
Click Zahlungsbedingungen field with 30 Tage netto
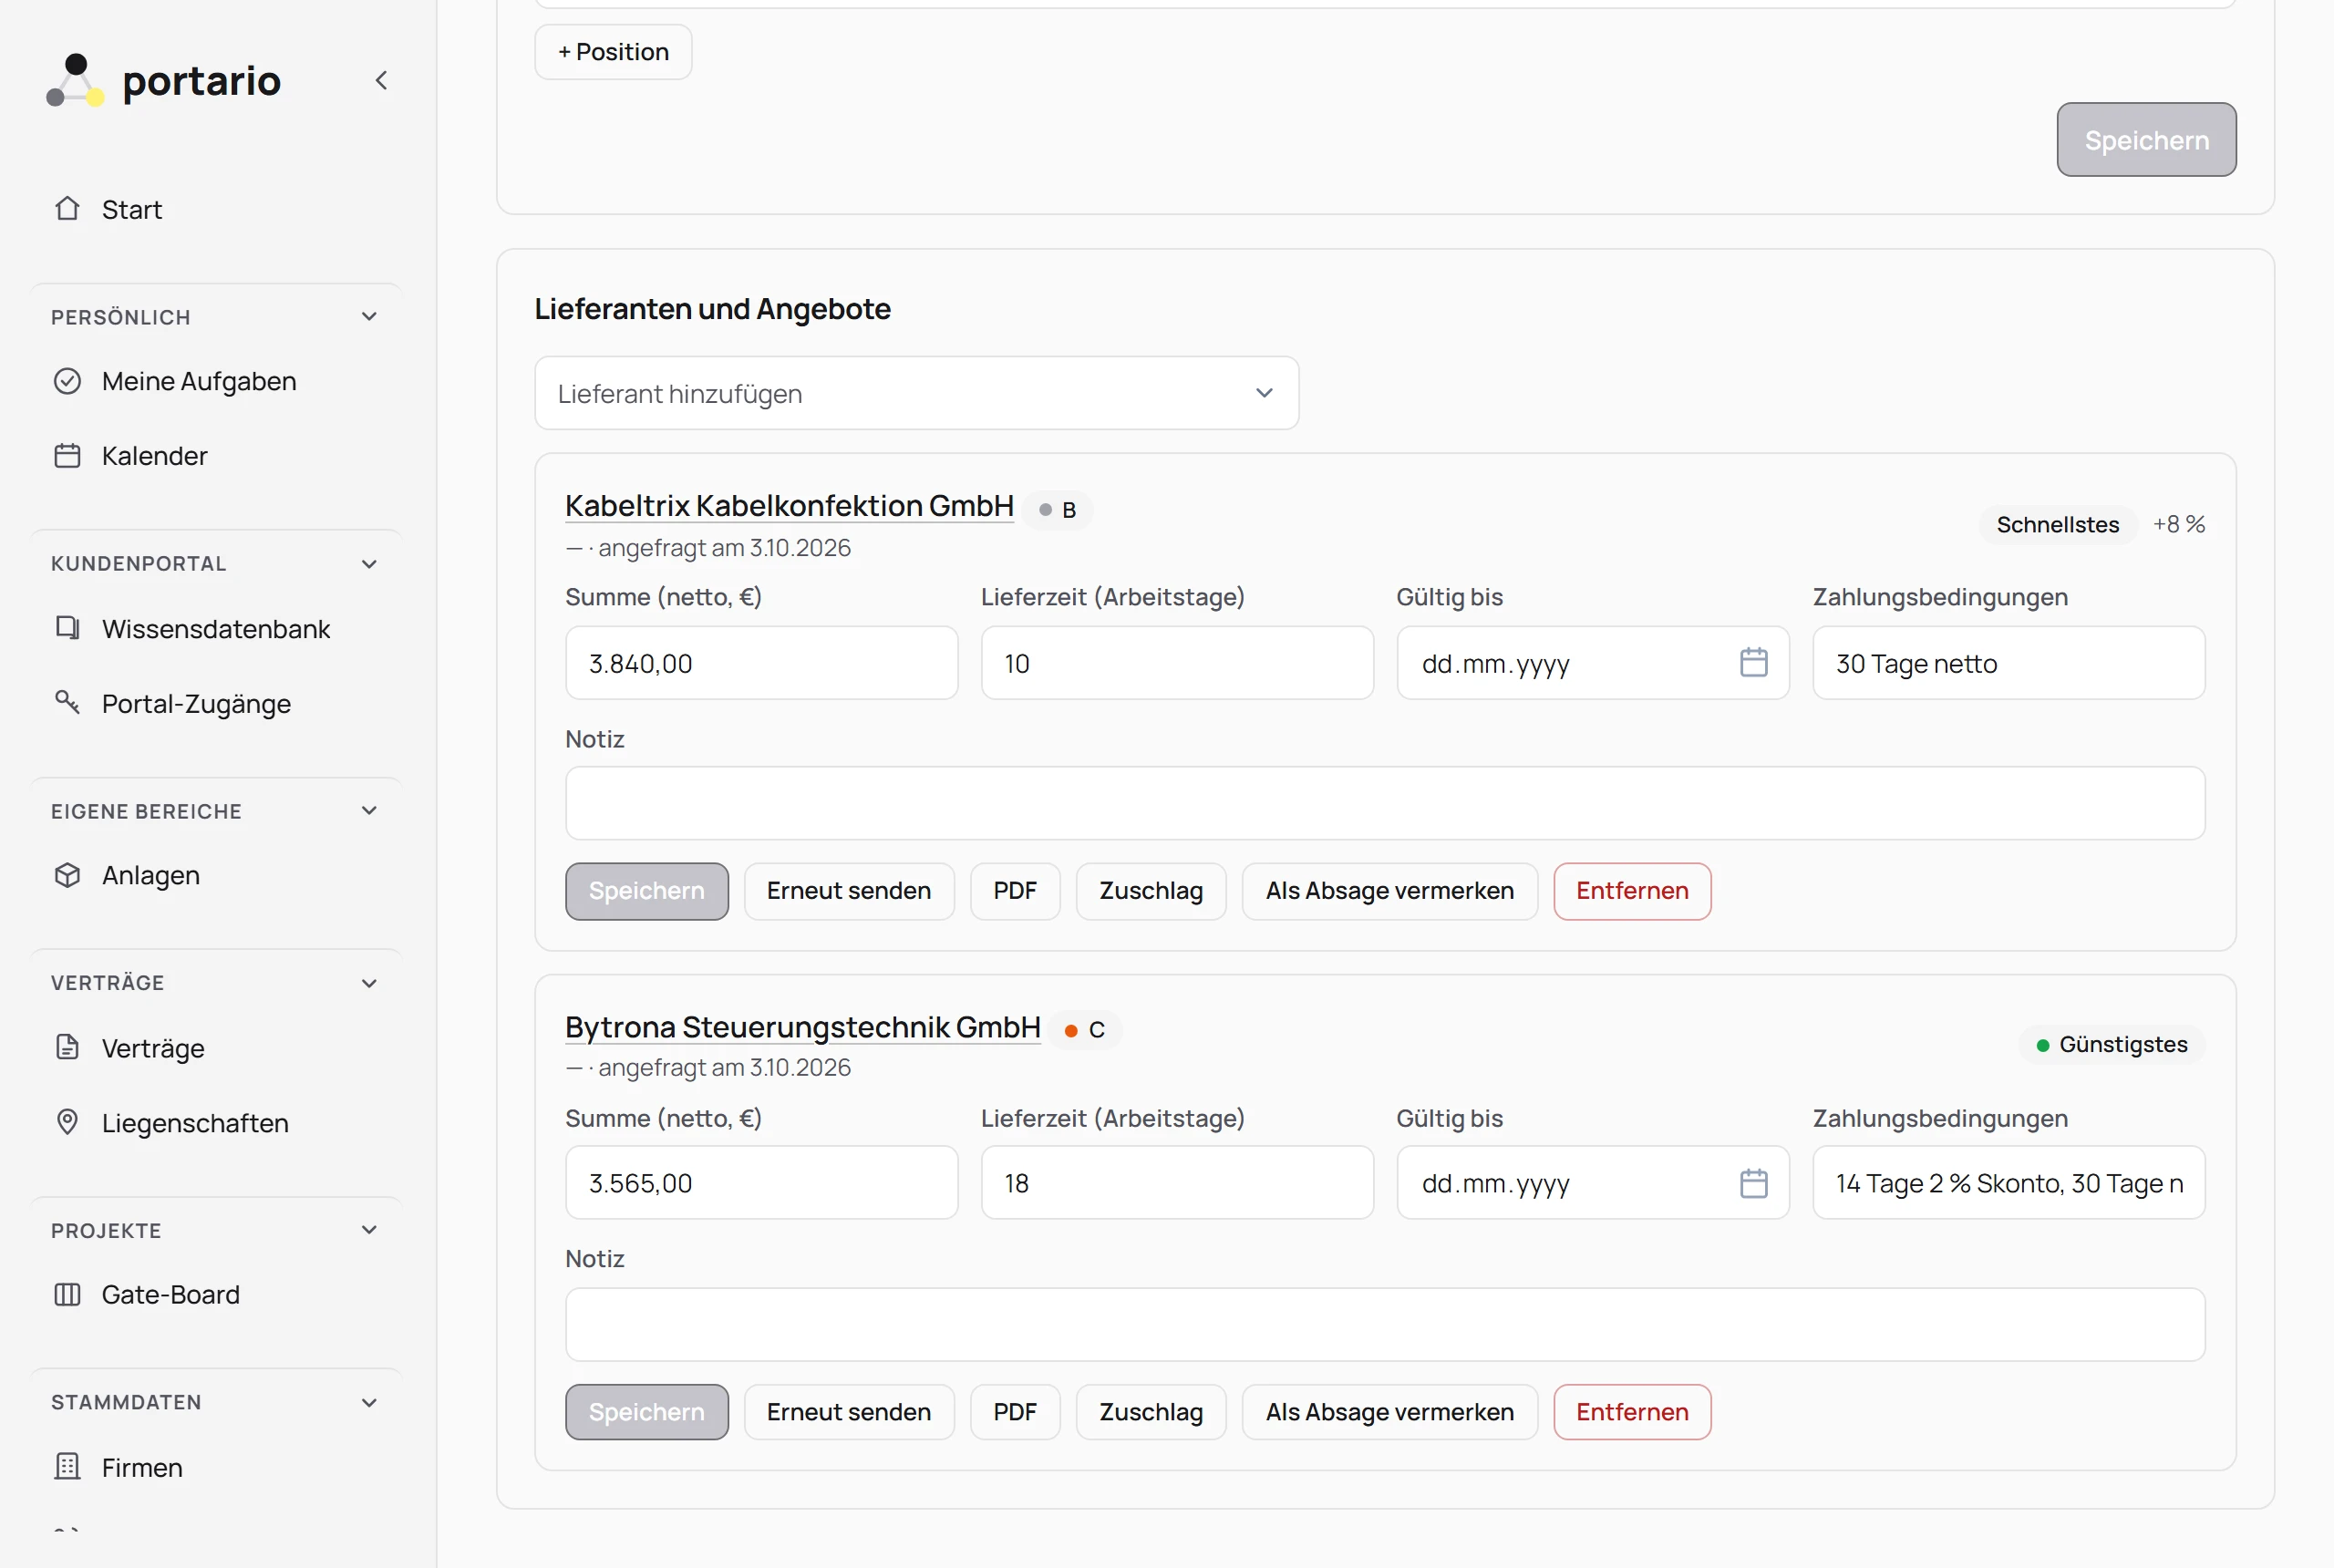(2008, 663)
